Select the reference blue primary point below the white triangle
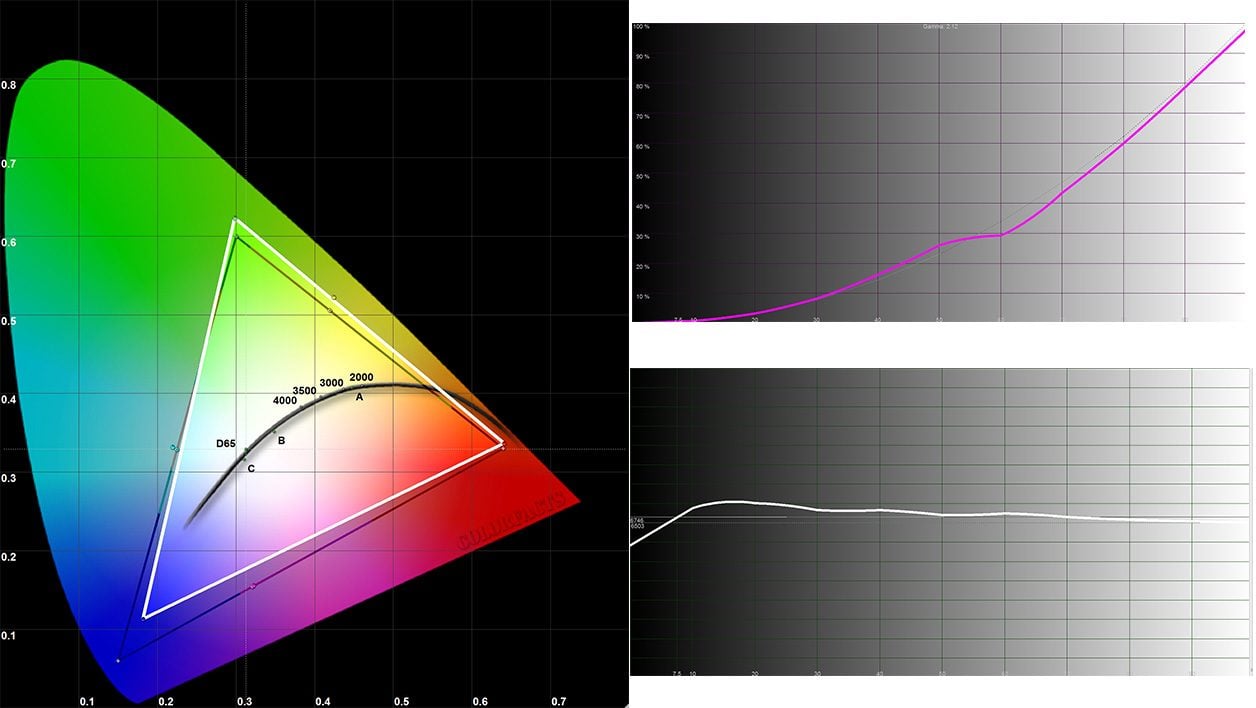The width and height of the screenshot is (1256, 708). [x=118, y=661]
